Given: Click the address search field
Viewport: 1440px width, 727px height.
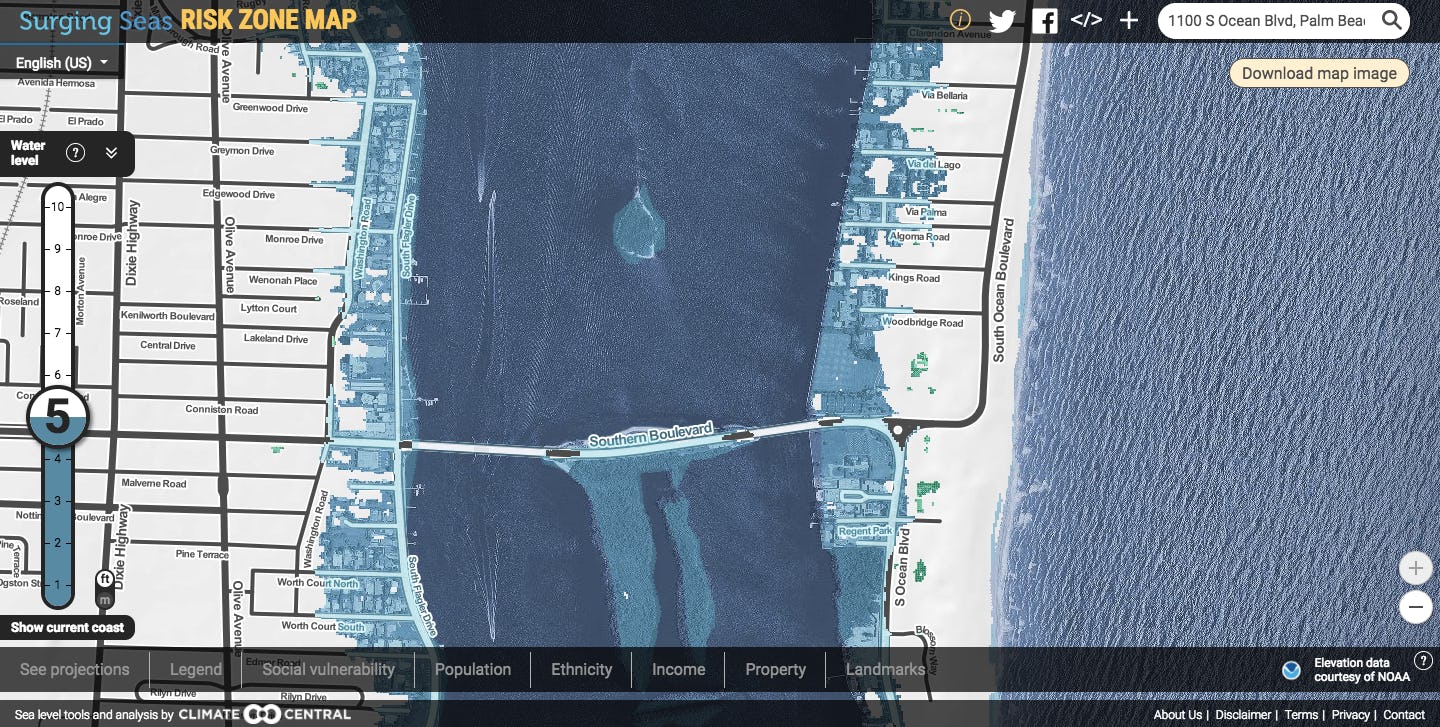Looking at the screenshot, I should (1265, 21).
